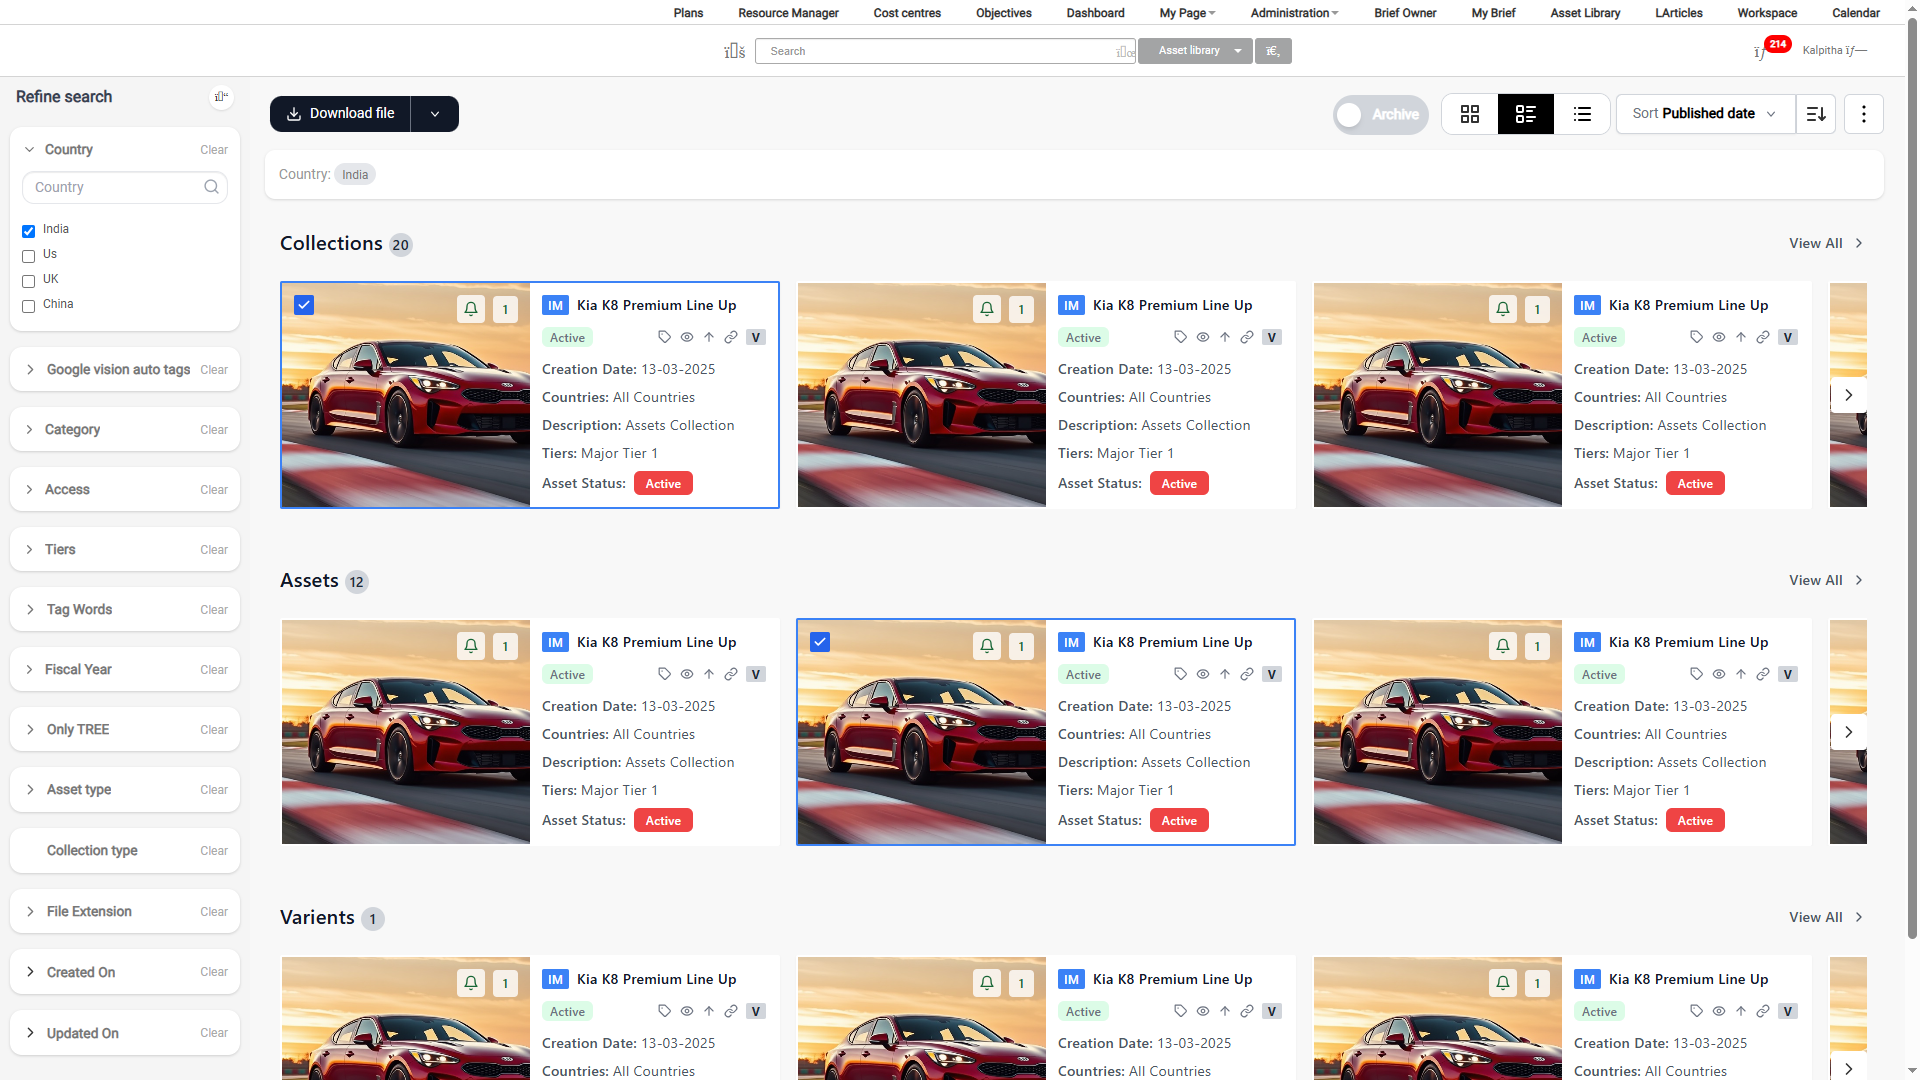Screen dimensions: 1920x1080
Task: Show next Collections cards with right arrow
Action: 1849,395
